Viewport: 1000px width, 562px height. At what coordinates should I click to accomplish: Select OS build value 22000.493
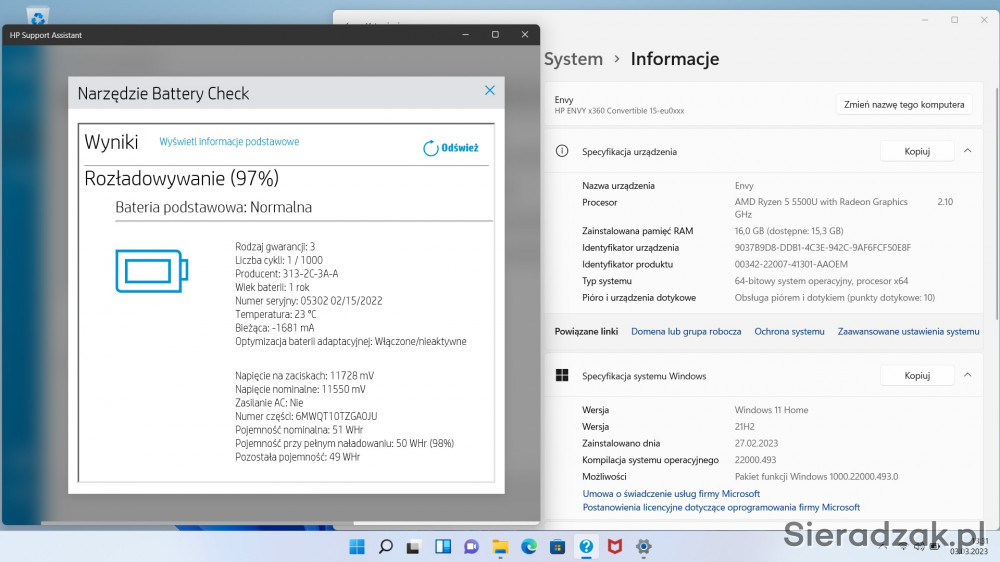coord(756,460)
